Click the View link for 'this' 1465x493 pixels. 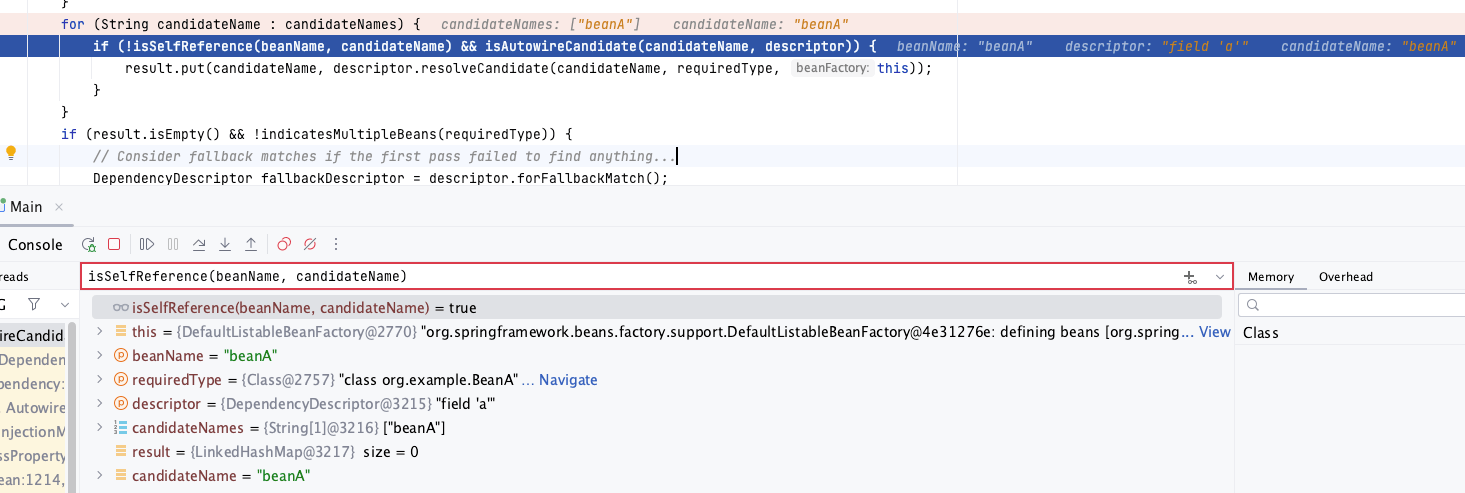1214,332
